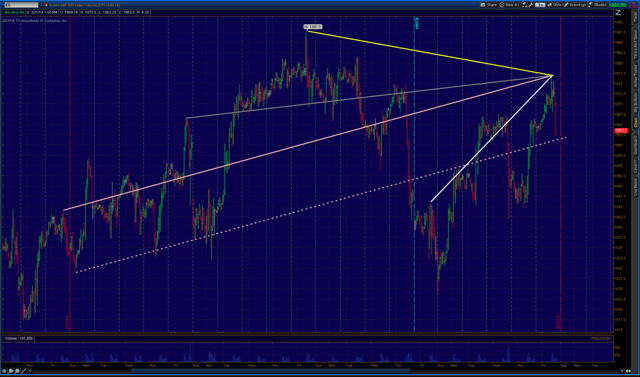Image resolution: width=640 pixels, height=377 pixels.
Task: Open the think A.I. menu
Action: [x=509, y=5]
